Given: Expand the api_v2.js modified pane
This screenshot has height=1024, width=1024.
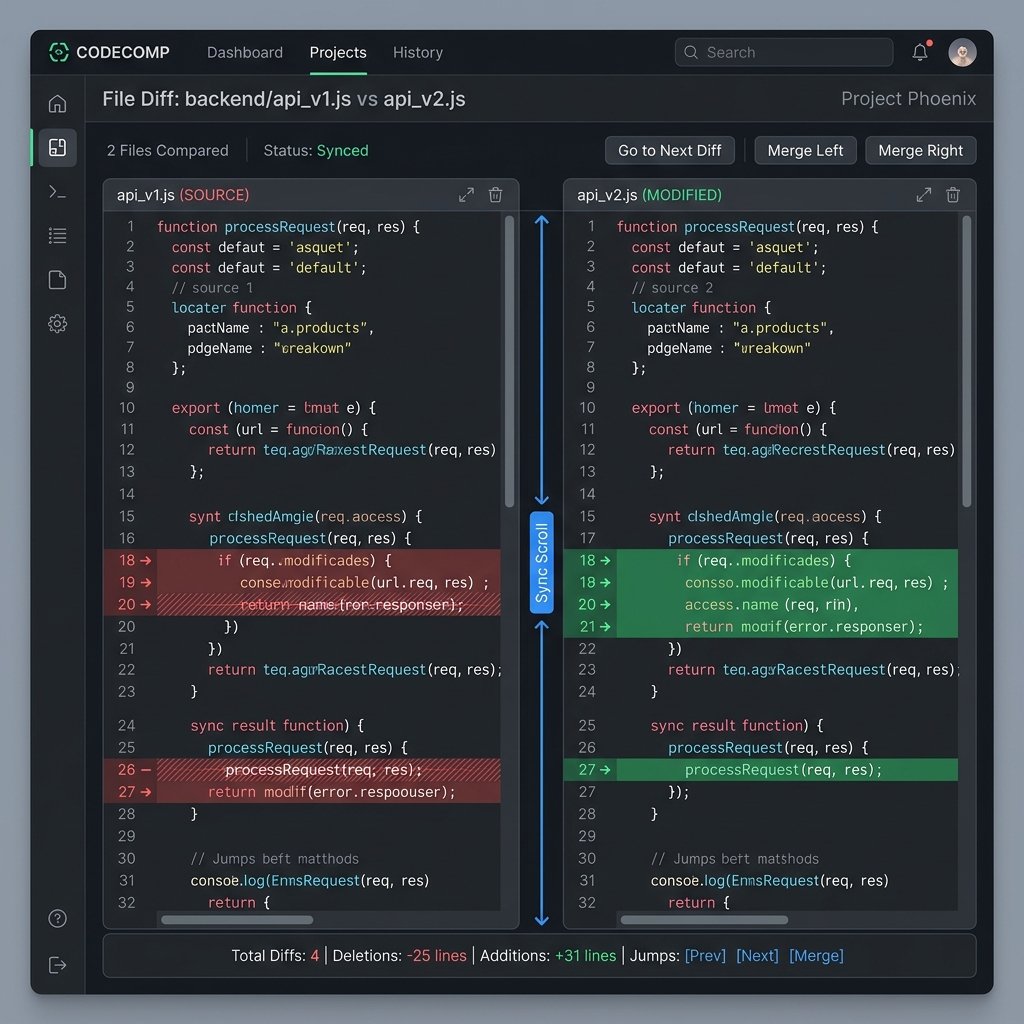Looking at the screenshot, I should click(923, 195).
